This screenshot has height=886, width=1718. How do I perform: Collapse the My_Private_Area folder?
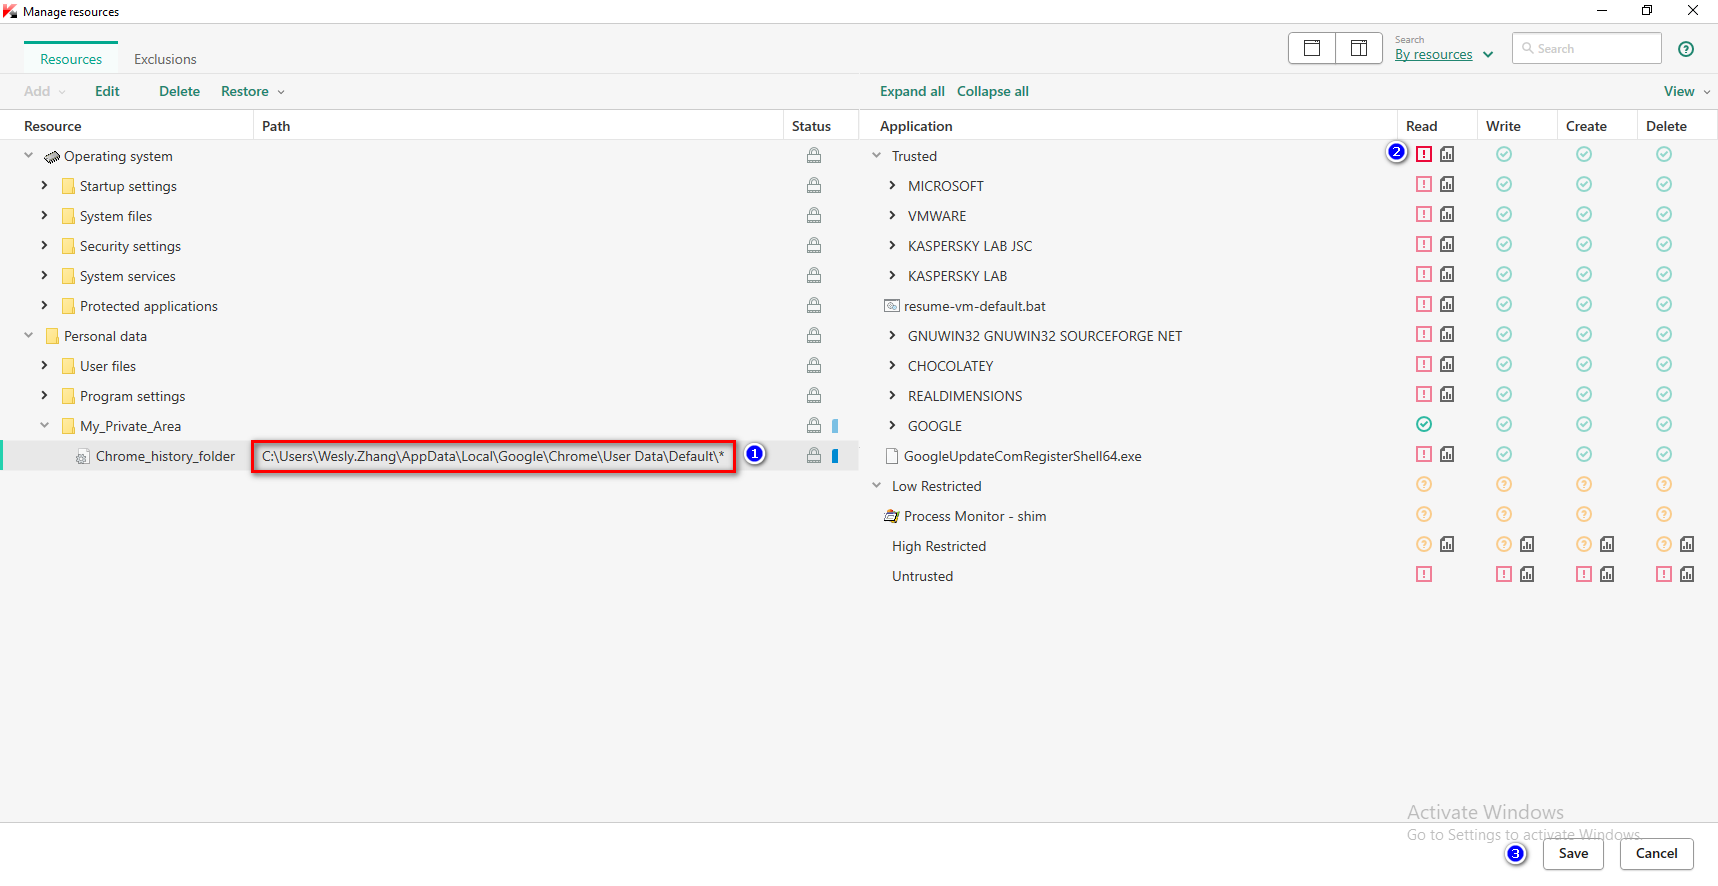click(x=44, y=425)
